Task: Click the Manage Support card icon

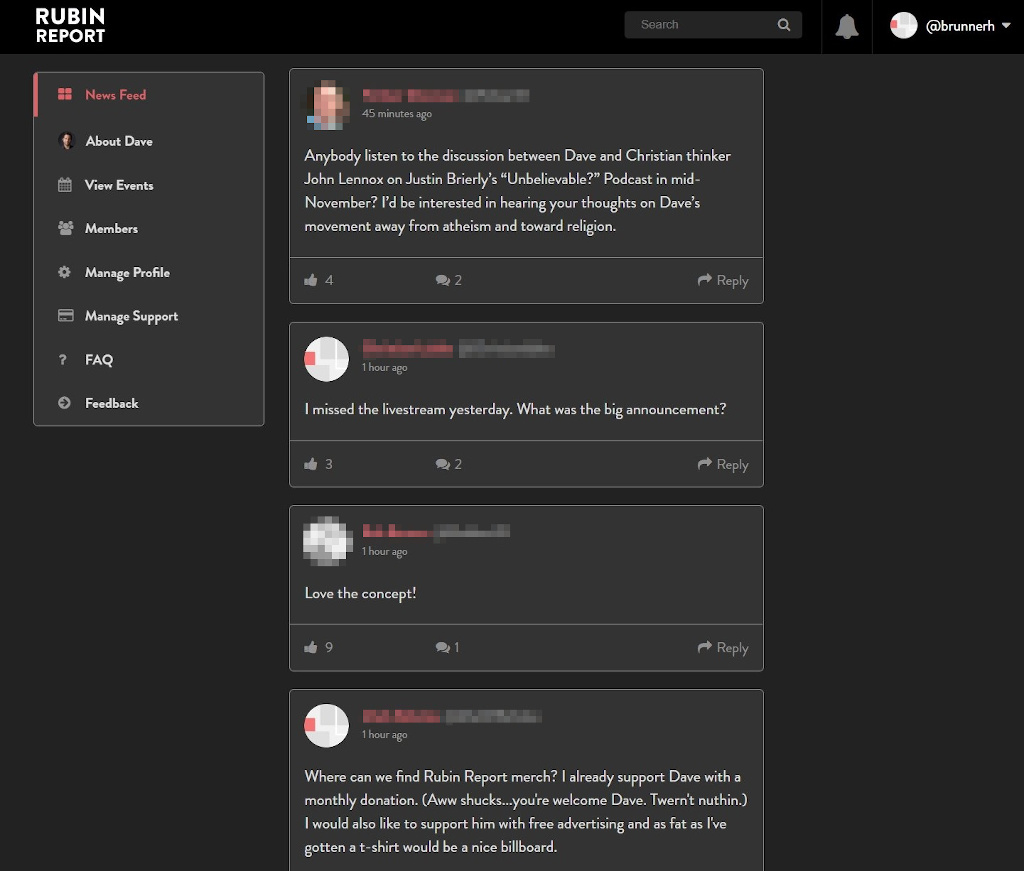Action: click(x=65, y=315)
